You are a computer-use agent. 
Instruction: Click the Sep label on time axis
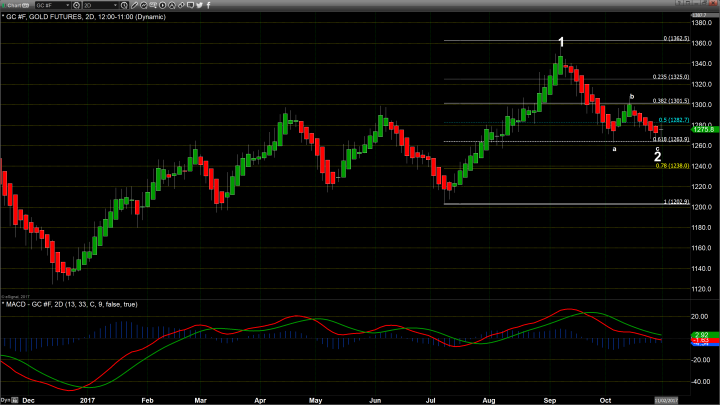(550, 400)
